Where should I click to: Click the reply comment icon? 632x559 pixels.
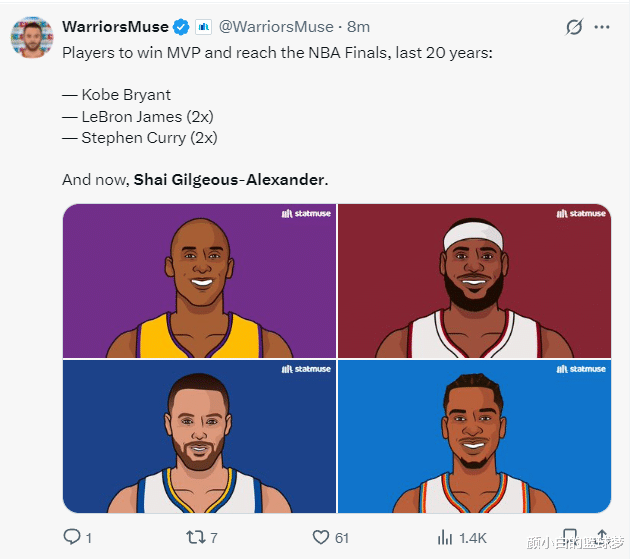tap(72, 537)
